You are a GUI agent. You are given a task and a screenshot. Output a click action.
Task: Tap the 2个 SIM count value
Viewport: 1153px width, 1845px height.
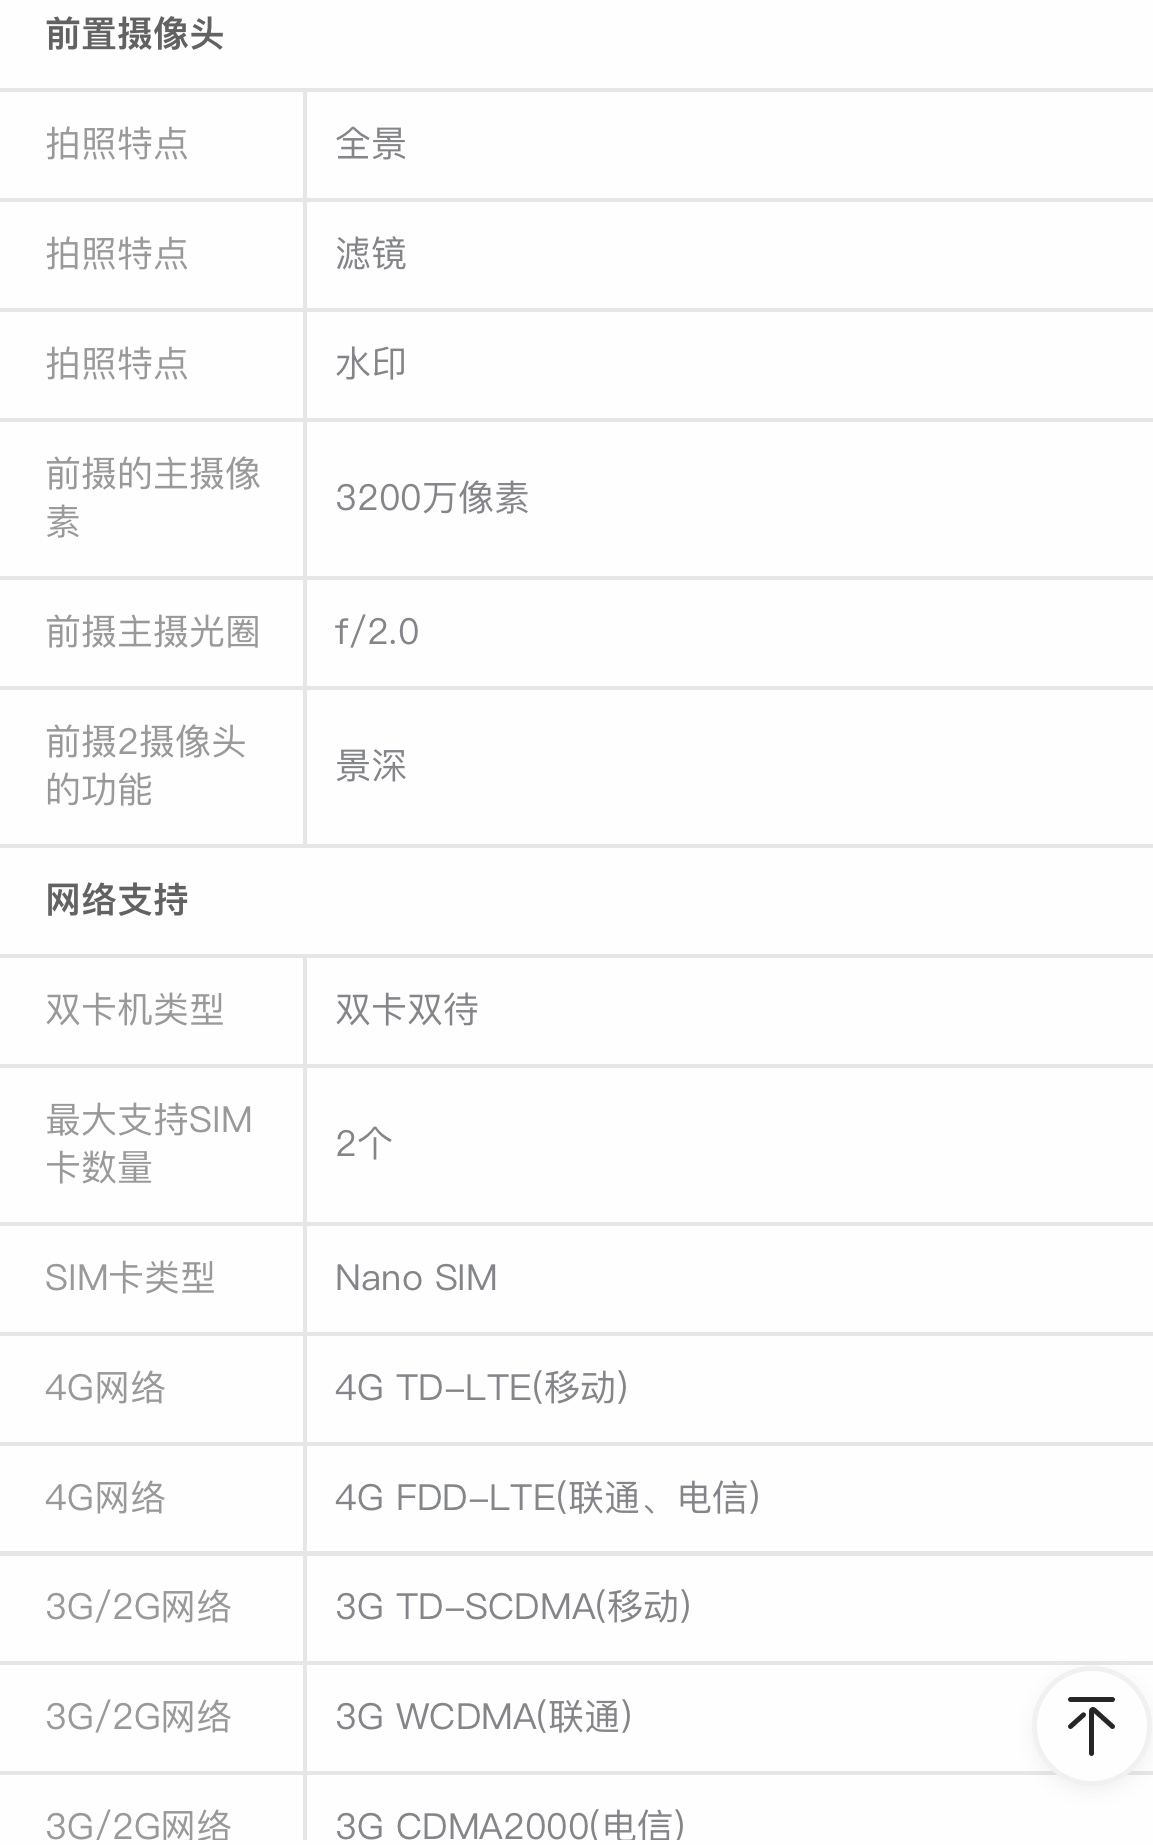click(x=364, y=1144)
